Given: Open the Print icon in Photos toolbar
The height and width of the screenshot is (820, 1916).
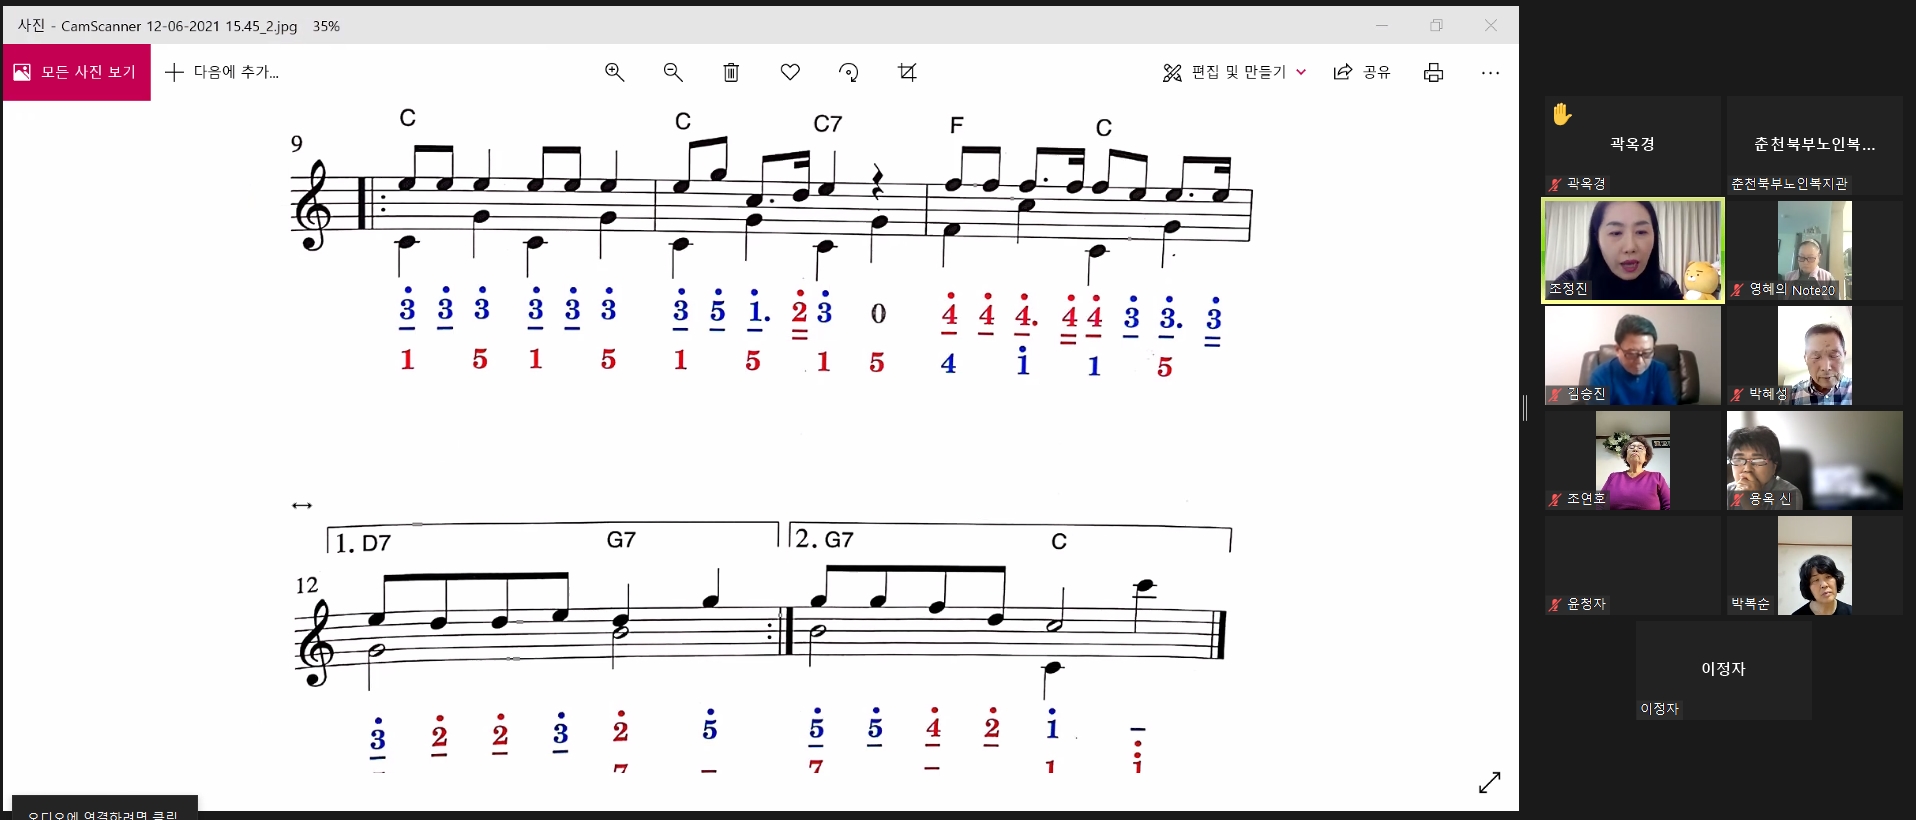Looking at the screenshot, I should tap(1433, 72).
